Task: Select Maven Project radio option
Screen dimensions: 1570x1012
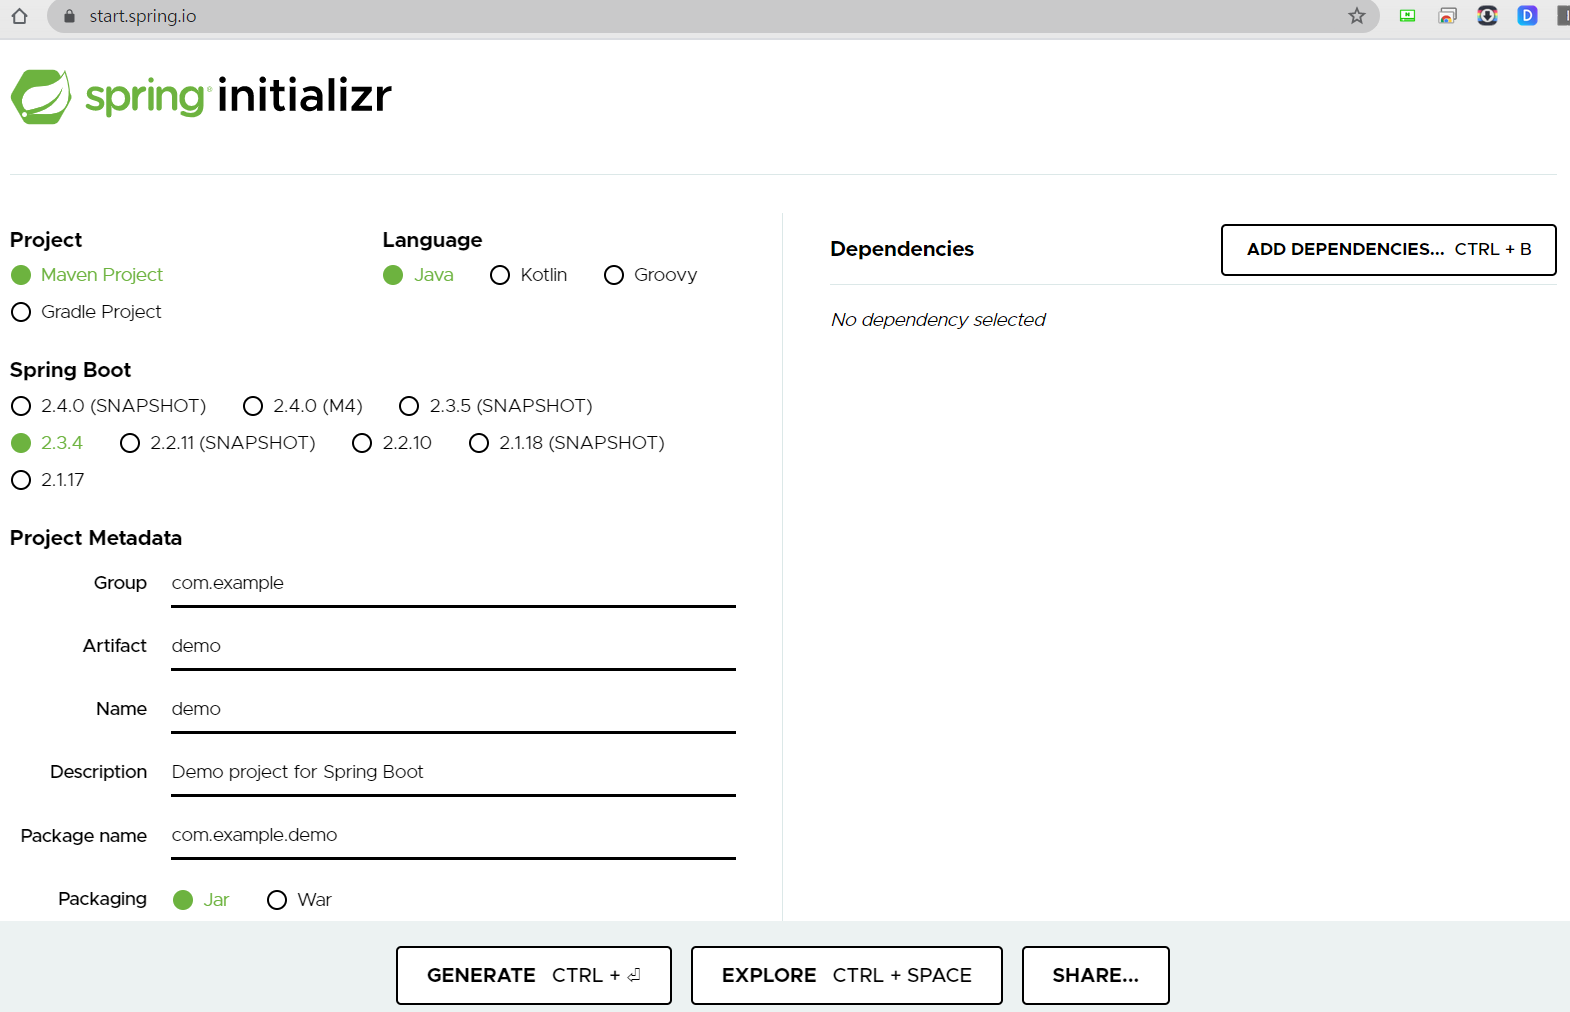Action: (87, 275)
